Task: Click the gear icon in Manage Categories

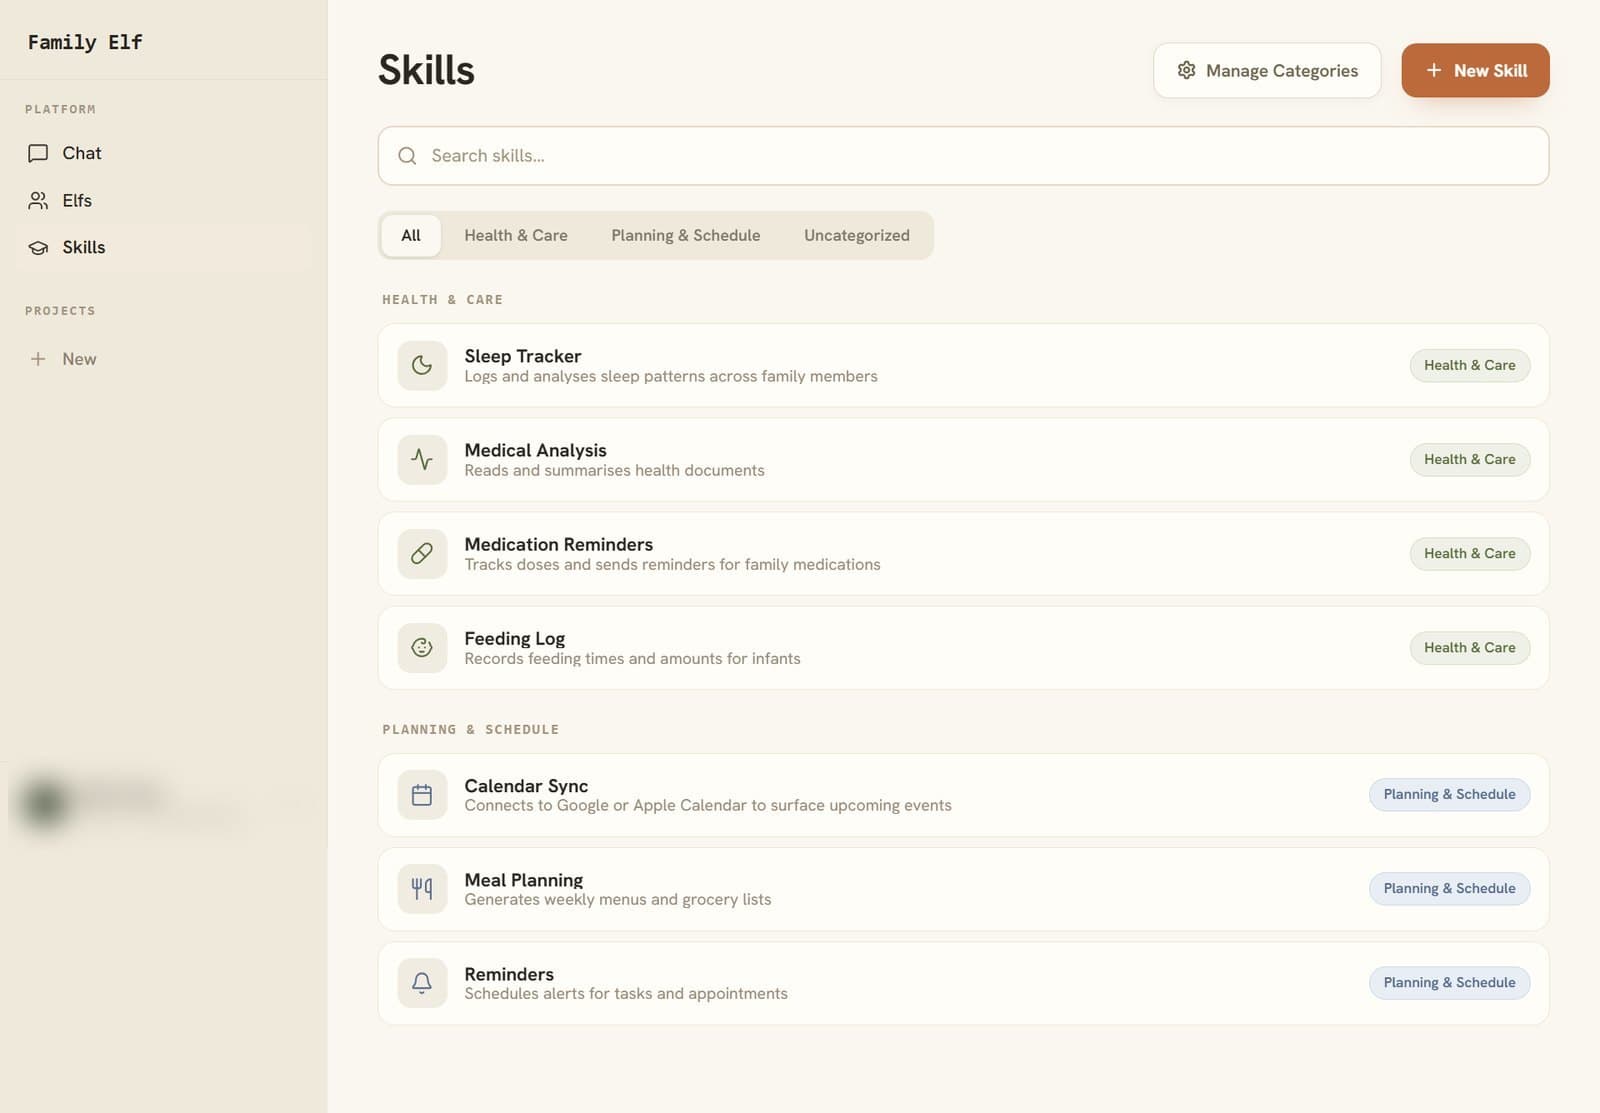Action: pyautogui.click(x=1186, y=70)
